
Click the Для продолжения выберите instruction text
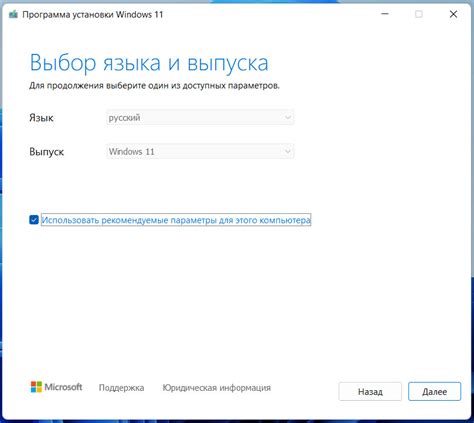154,86
